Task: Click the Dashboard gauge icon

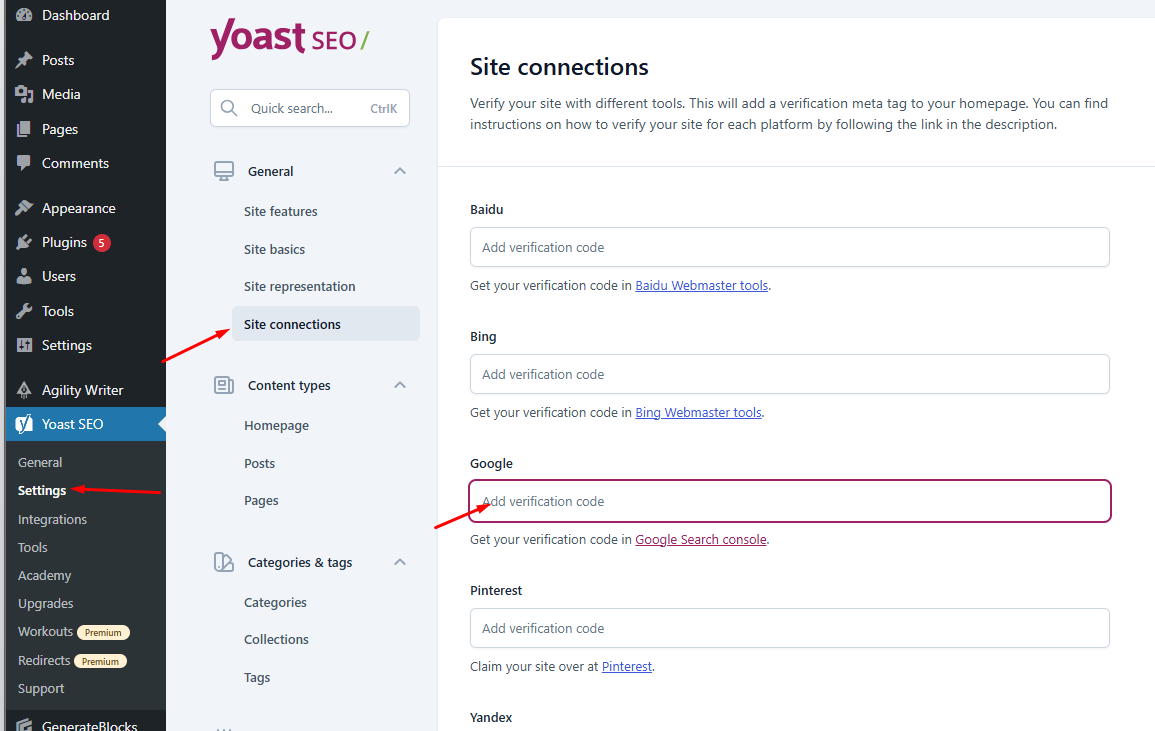Action: click(24, 15)
